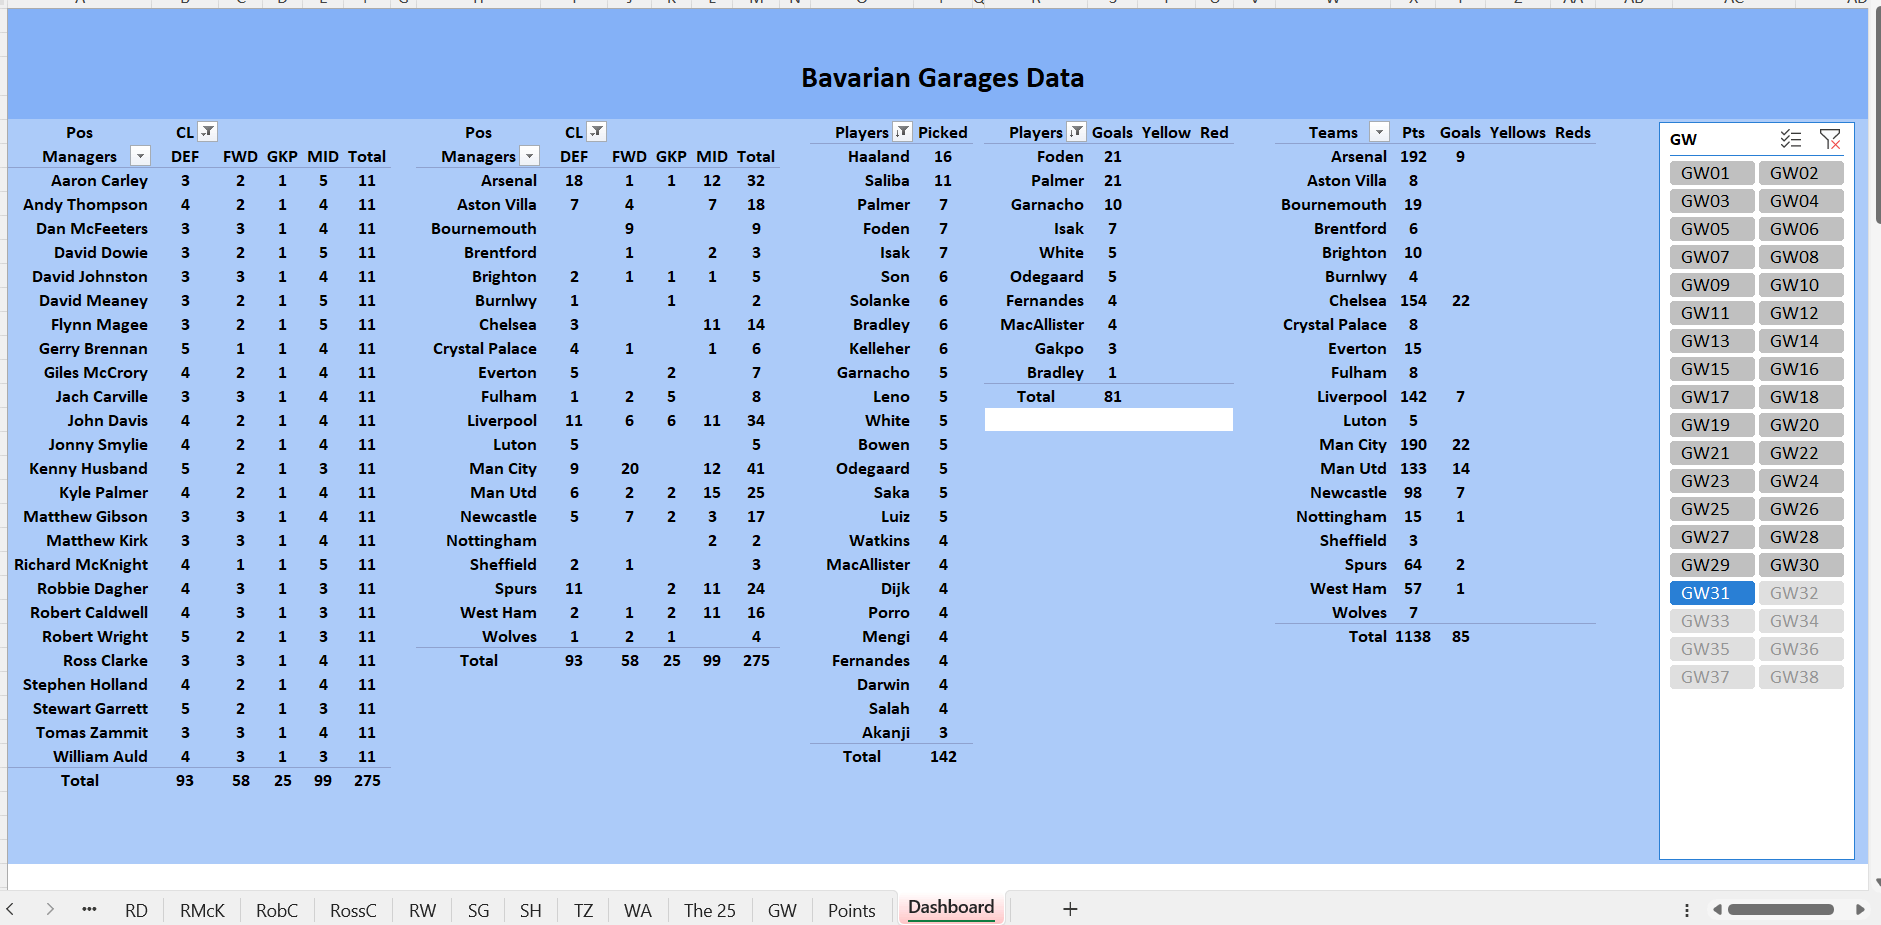The height and width of the screenshot is (925, 1881).
Task: Click the horizontal scrollbar thumb
Action: coord(1781,910)
